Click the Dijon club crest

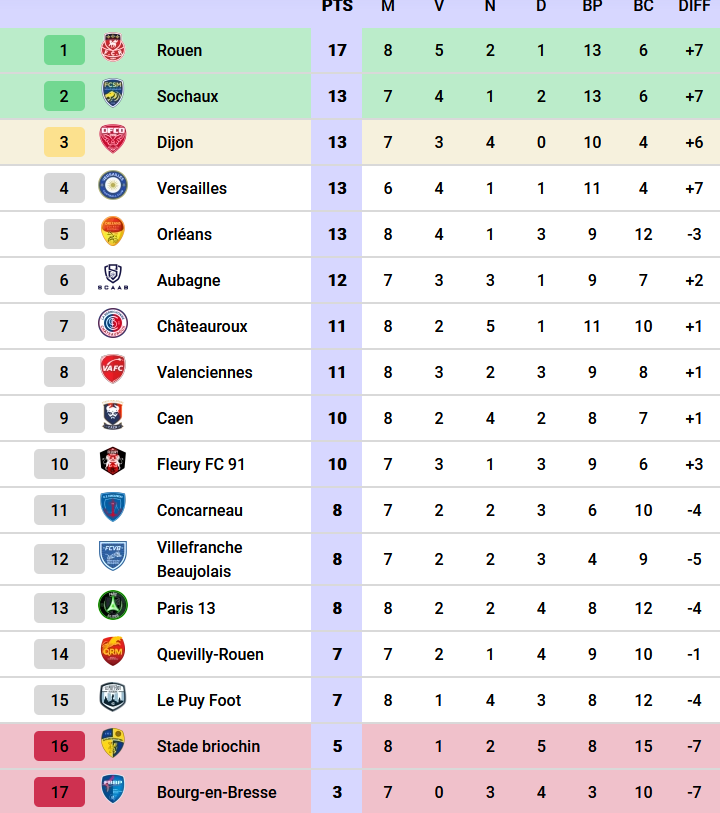point(112,141)
